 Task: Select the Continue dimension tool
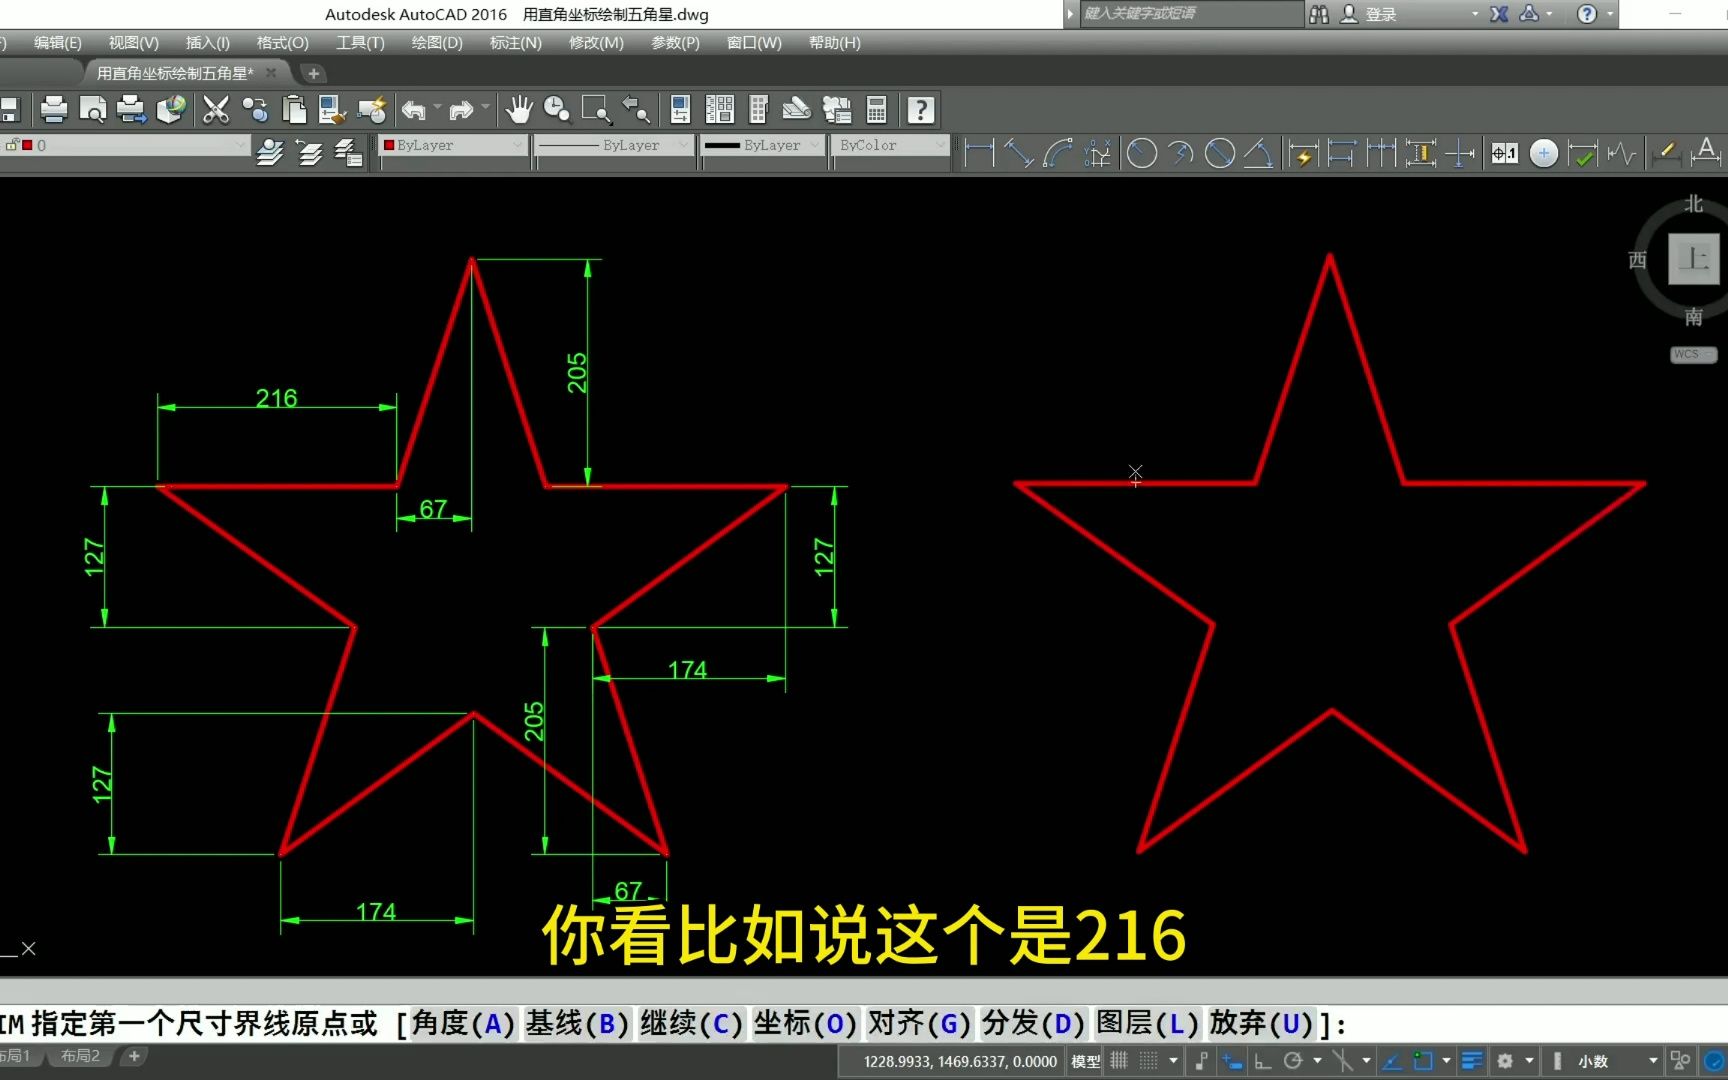pyautogui.click(x=1381, y=153)
